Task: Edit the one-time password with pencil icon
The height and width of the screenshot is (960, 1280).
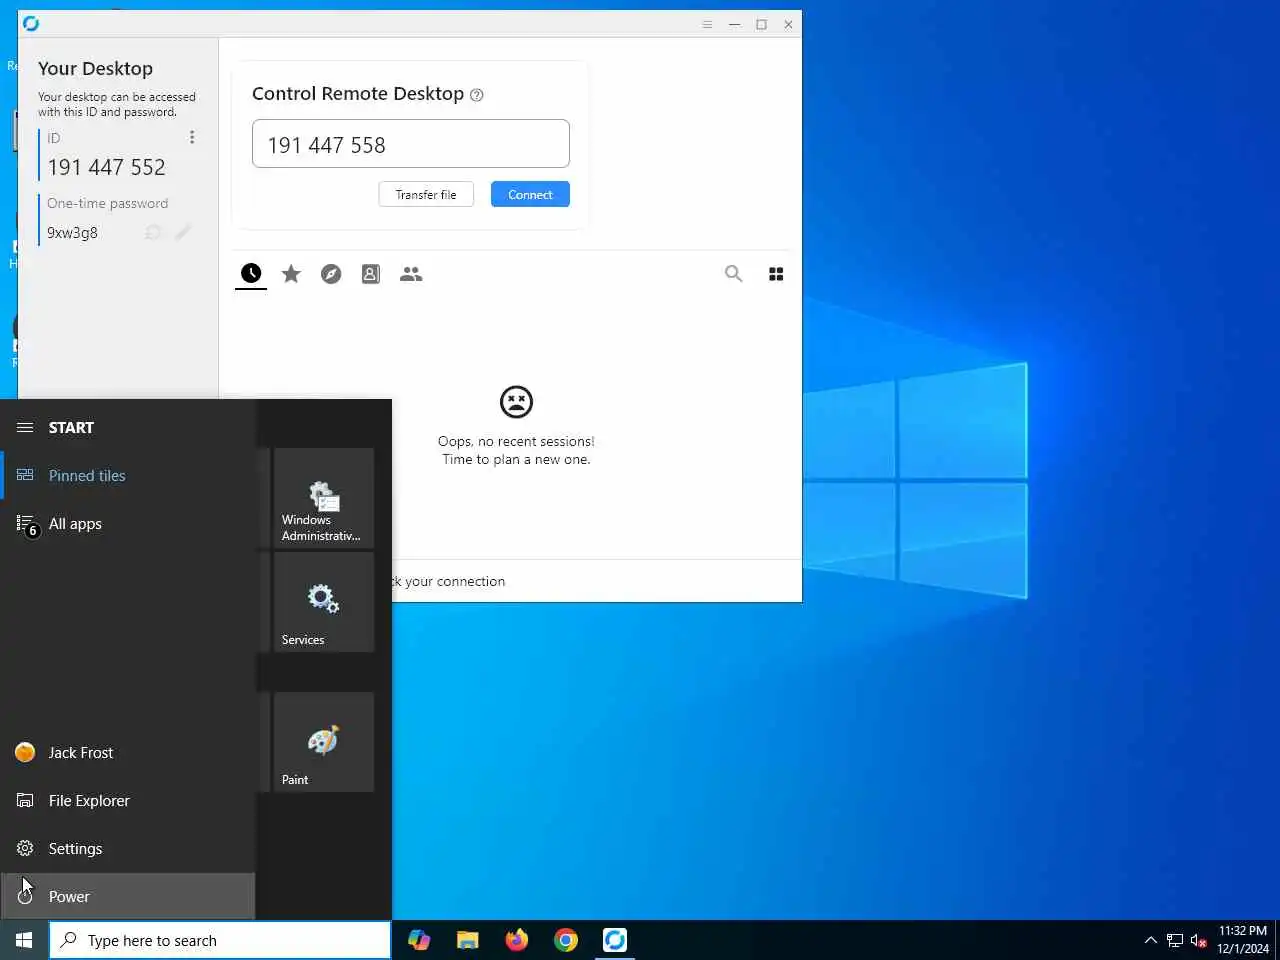Action: tap(182, 232)
